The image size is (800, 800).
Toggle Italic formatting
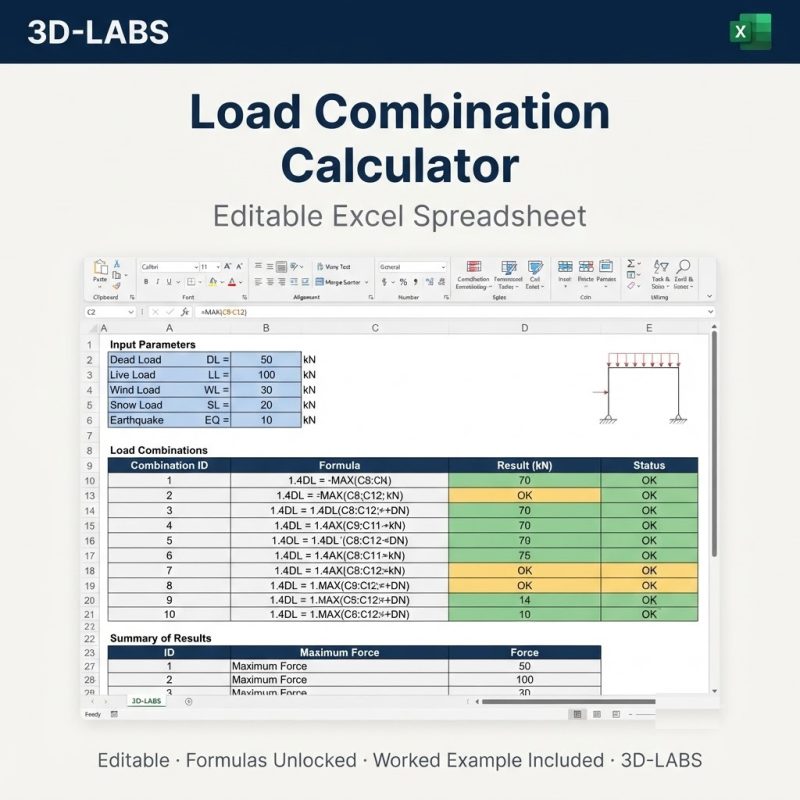tap(158, 282)
